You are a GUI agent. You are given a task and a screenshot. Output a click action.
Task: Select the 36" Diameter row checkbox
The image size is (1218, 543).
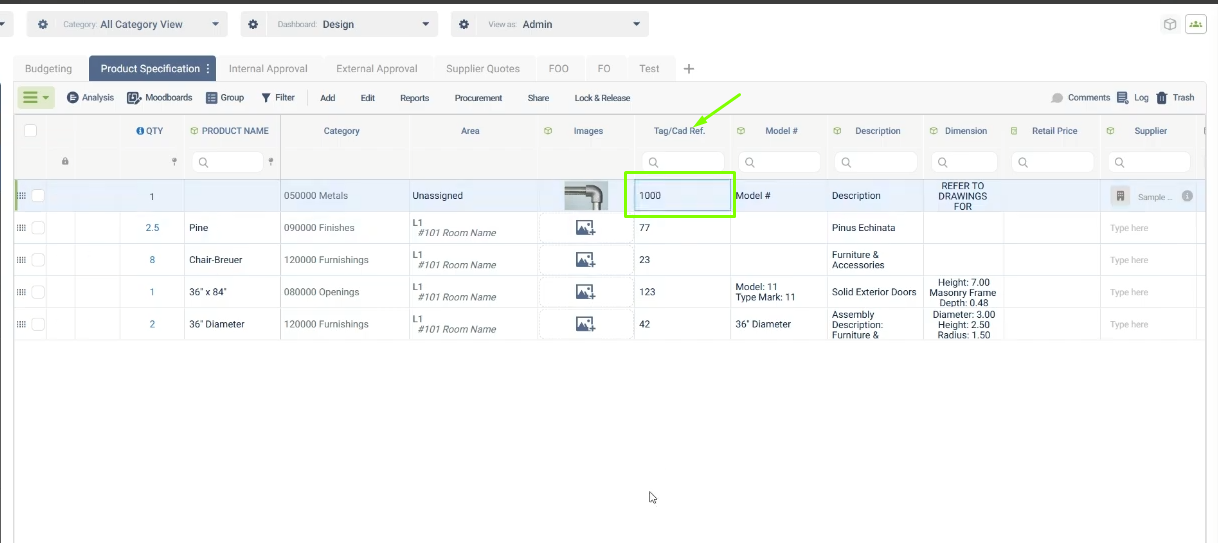(x=38, y=324)
